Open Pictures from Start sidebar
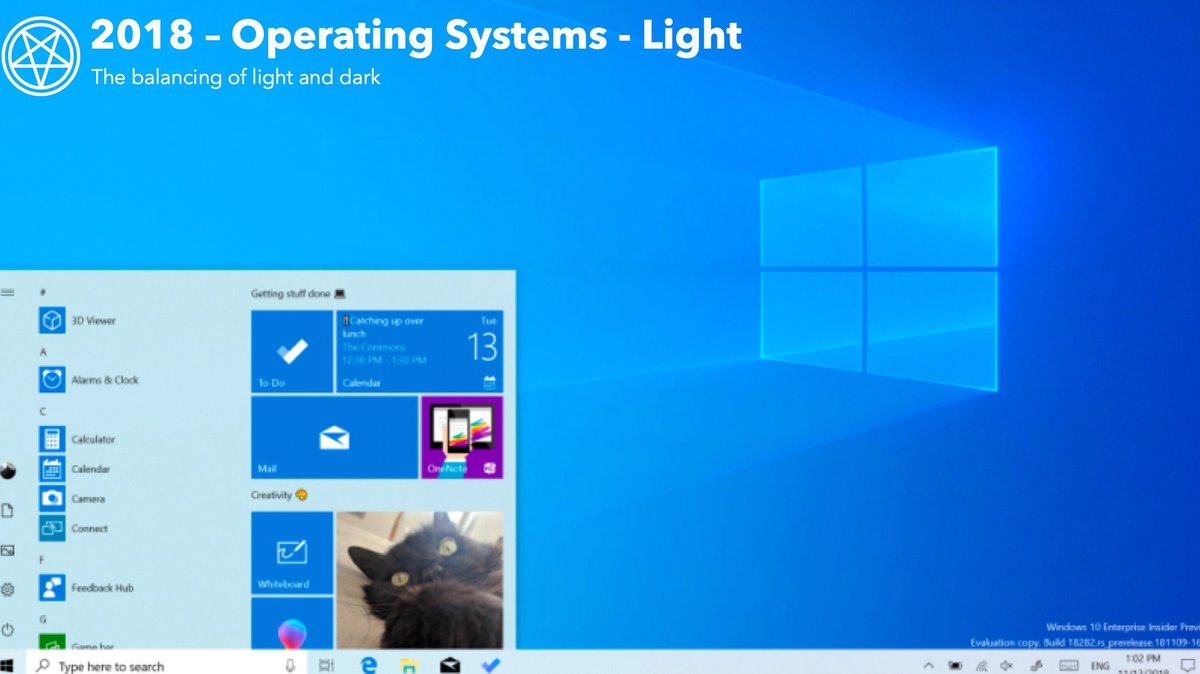This screenshot has height=674, width=1200. point(8,550)
